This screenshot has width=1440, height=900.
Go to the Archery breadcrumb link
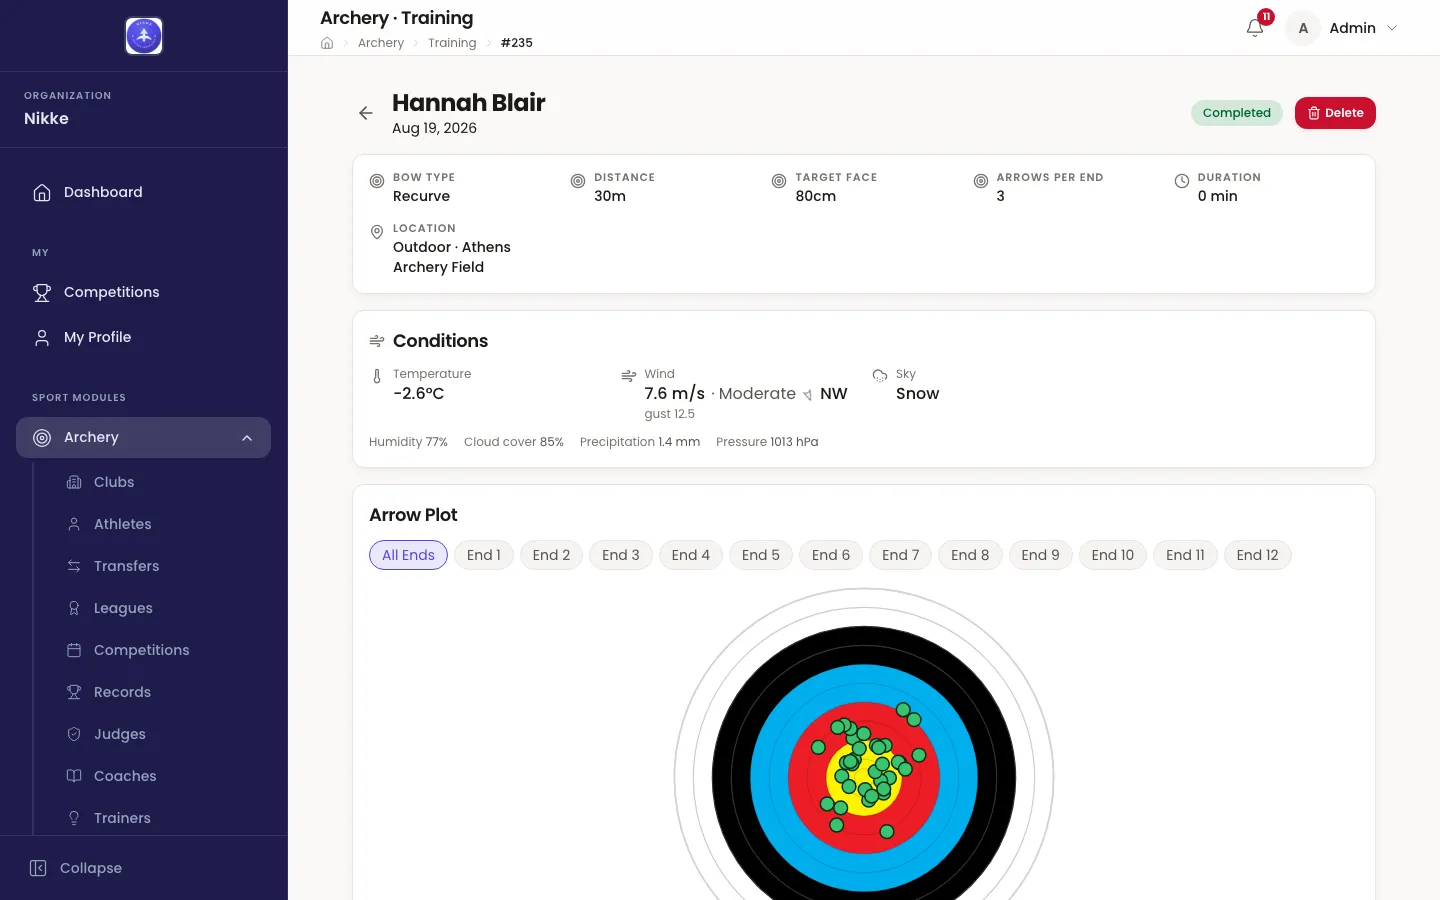tap(381, 43)
